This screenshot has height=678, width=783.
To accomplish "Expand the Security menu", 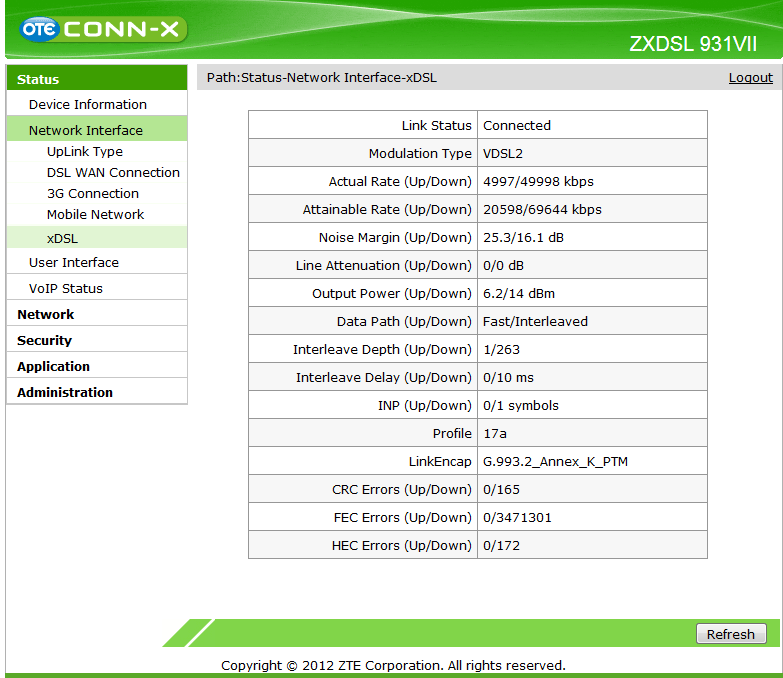I will tap(44, 340).
